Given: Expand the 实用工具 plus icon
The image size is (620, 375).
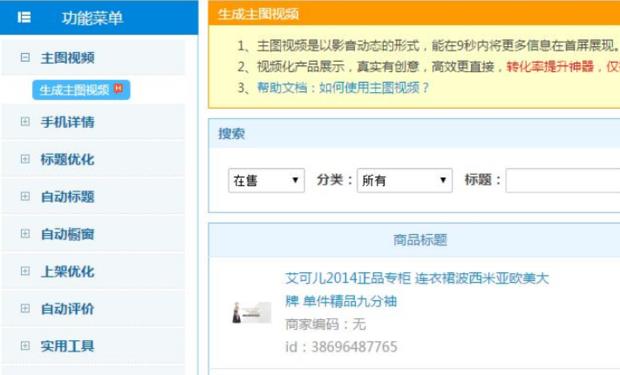Looking at the screenshot, I should 25,346.
